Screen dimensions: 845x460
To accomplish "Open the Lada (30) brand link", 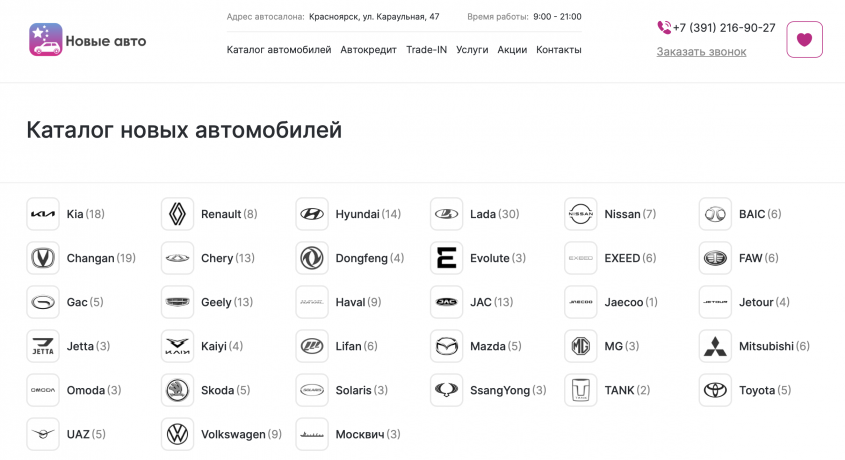I will click(494, 214).
